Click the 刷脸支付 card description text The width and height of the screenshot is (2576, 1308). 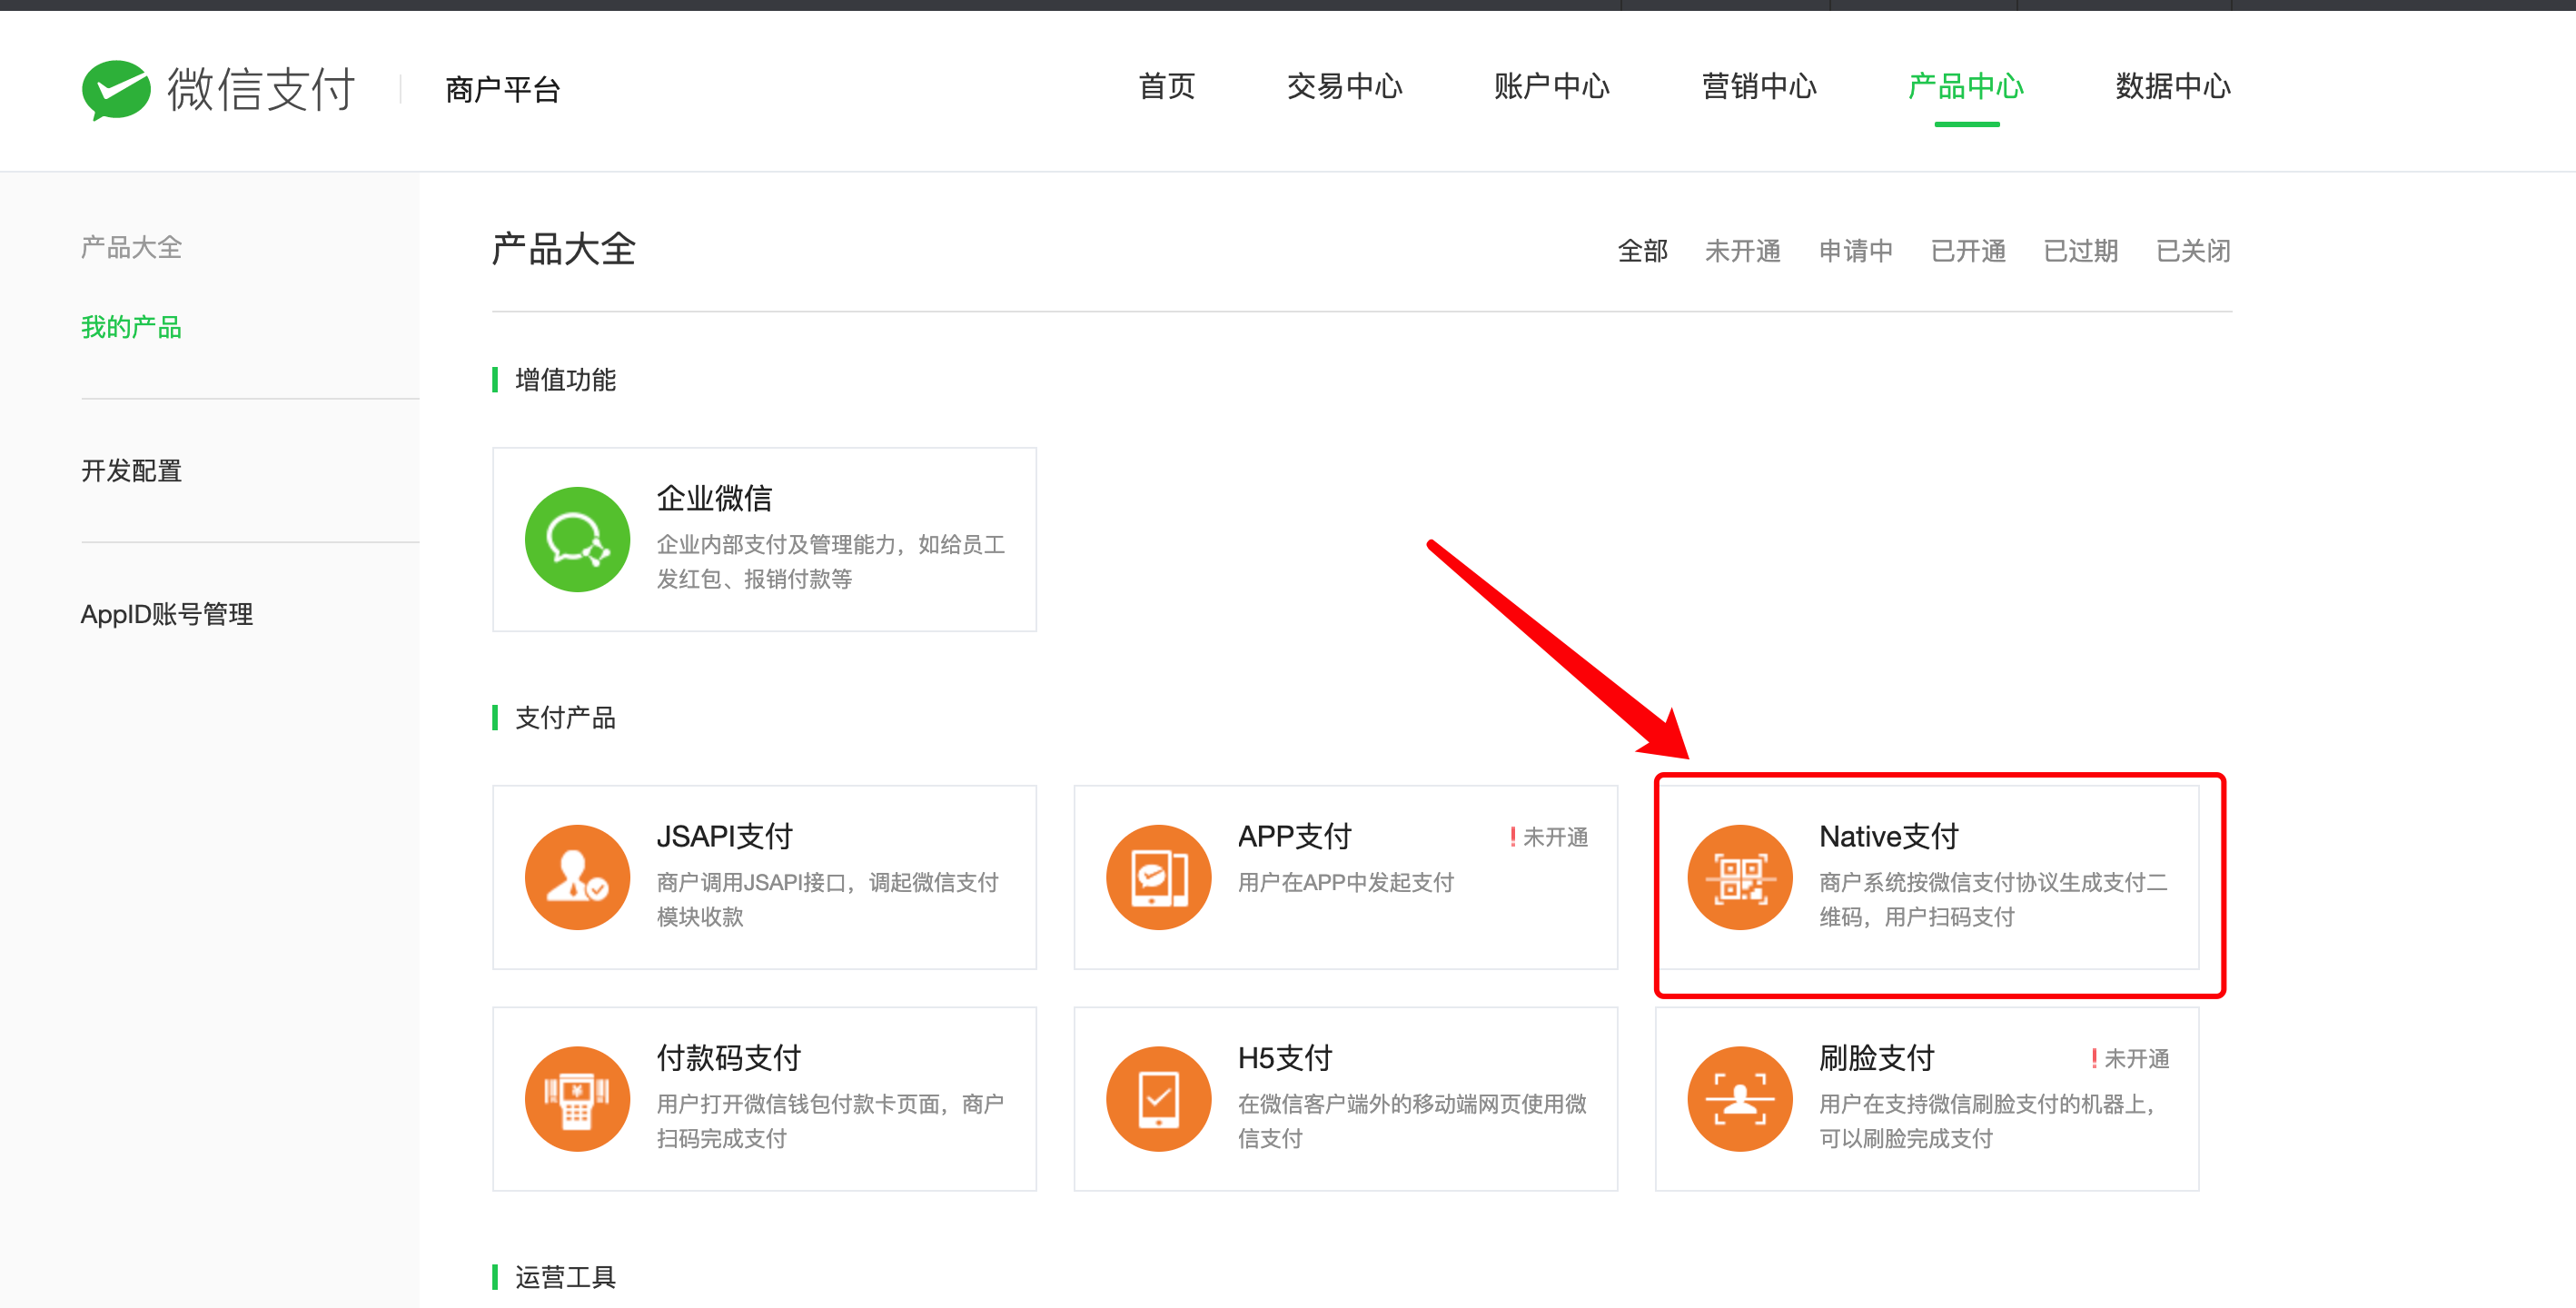coord(1989,1122)
